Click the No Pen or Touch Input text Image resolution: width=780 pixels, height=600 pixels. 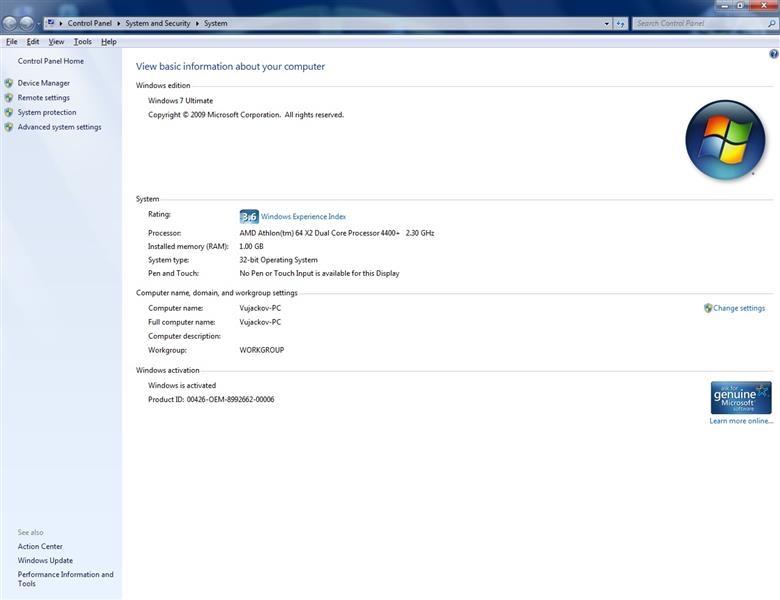pyautogui.click(x=319, y=273)
